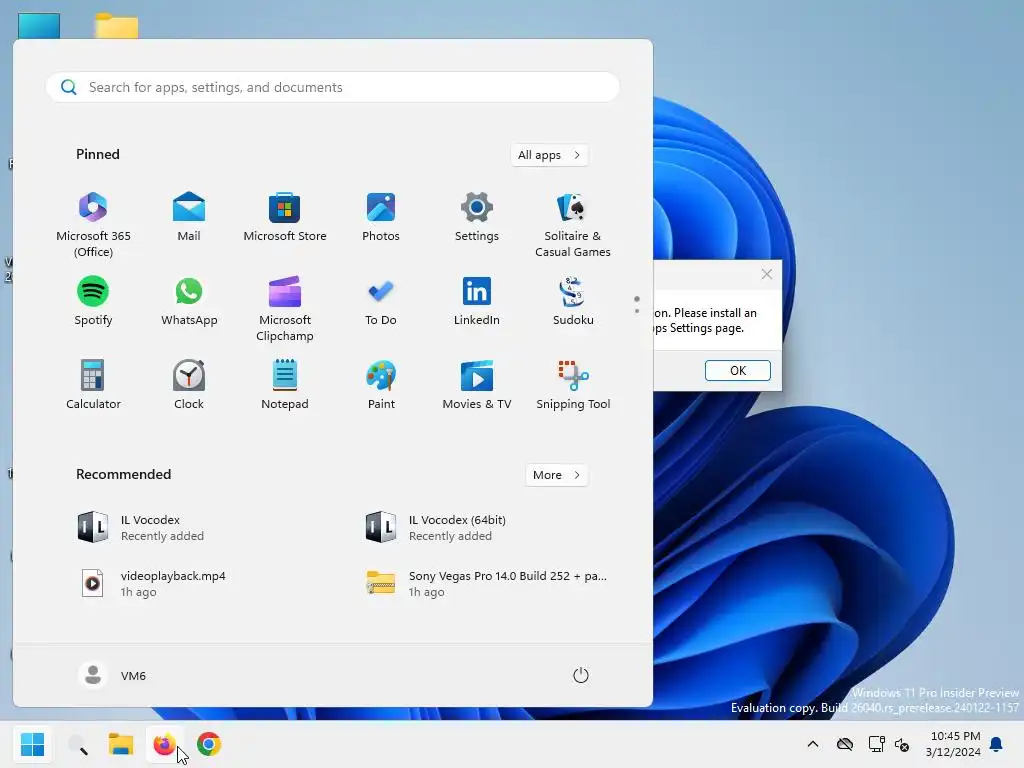Go to next pinned apps page dot
Viewport: 1024px width, 768px height.
click(x=637, y=311)
